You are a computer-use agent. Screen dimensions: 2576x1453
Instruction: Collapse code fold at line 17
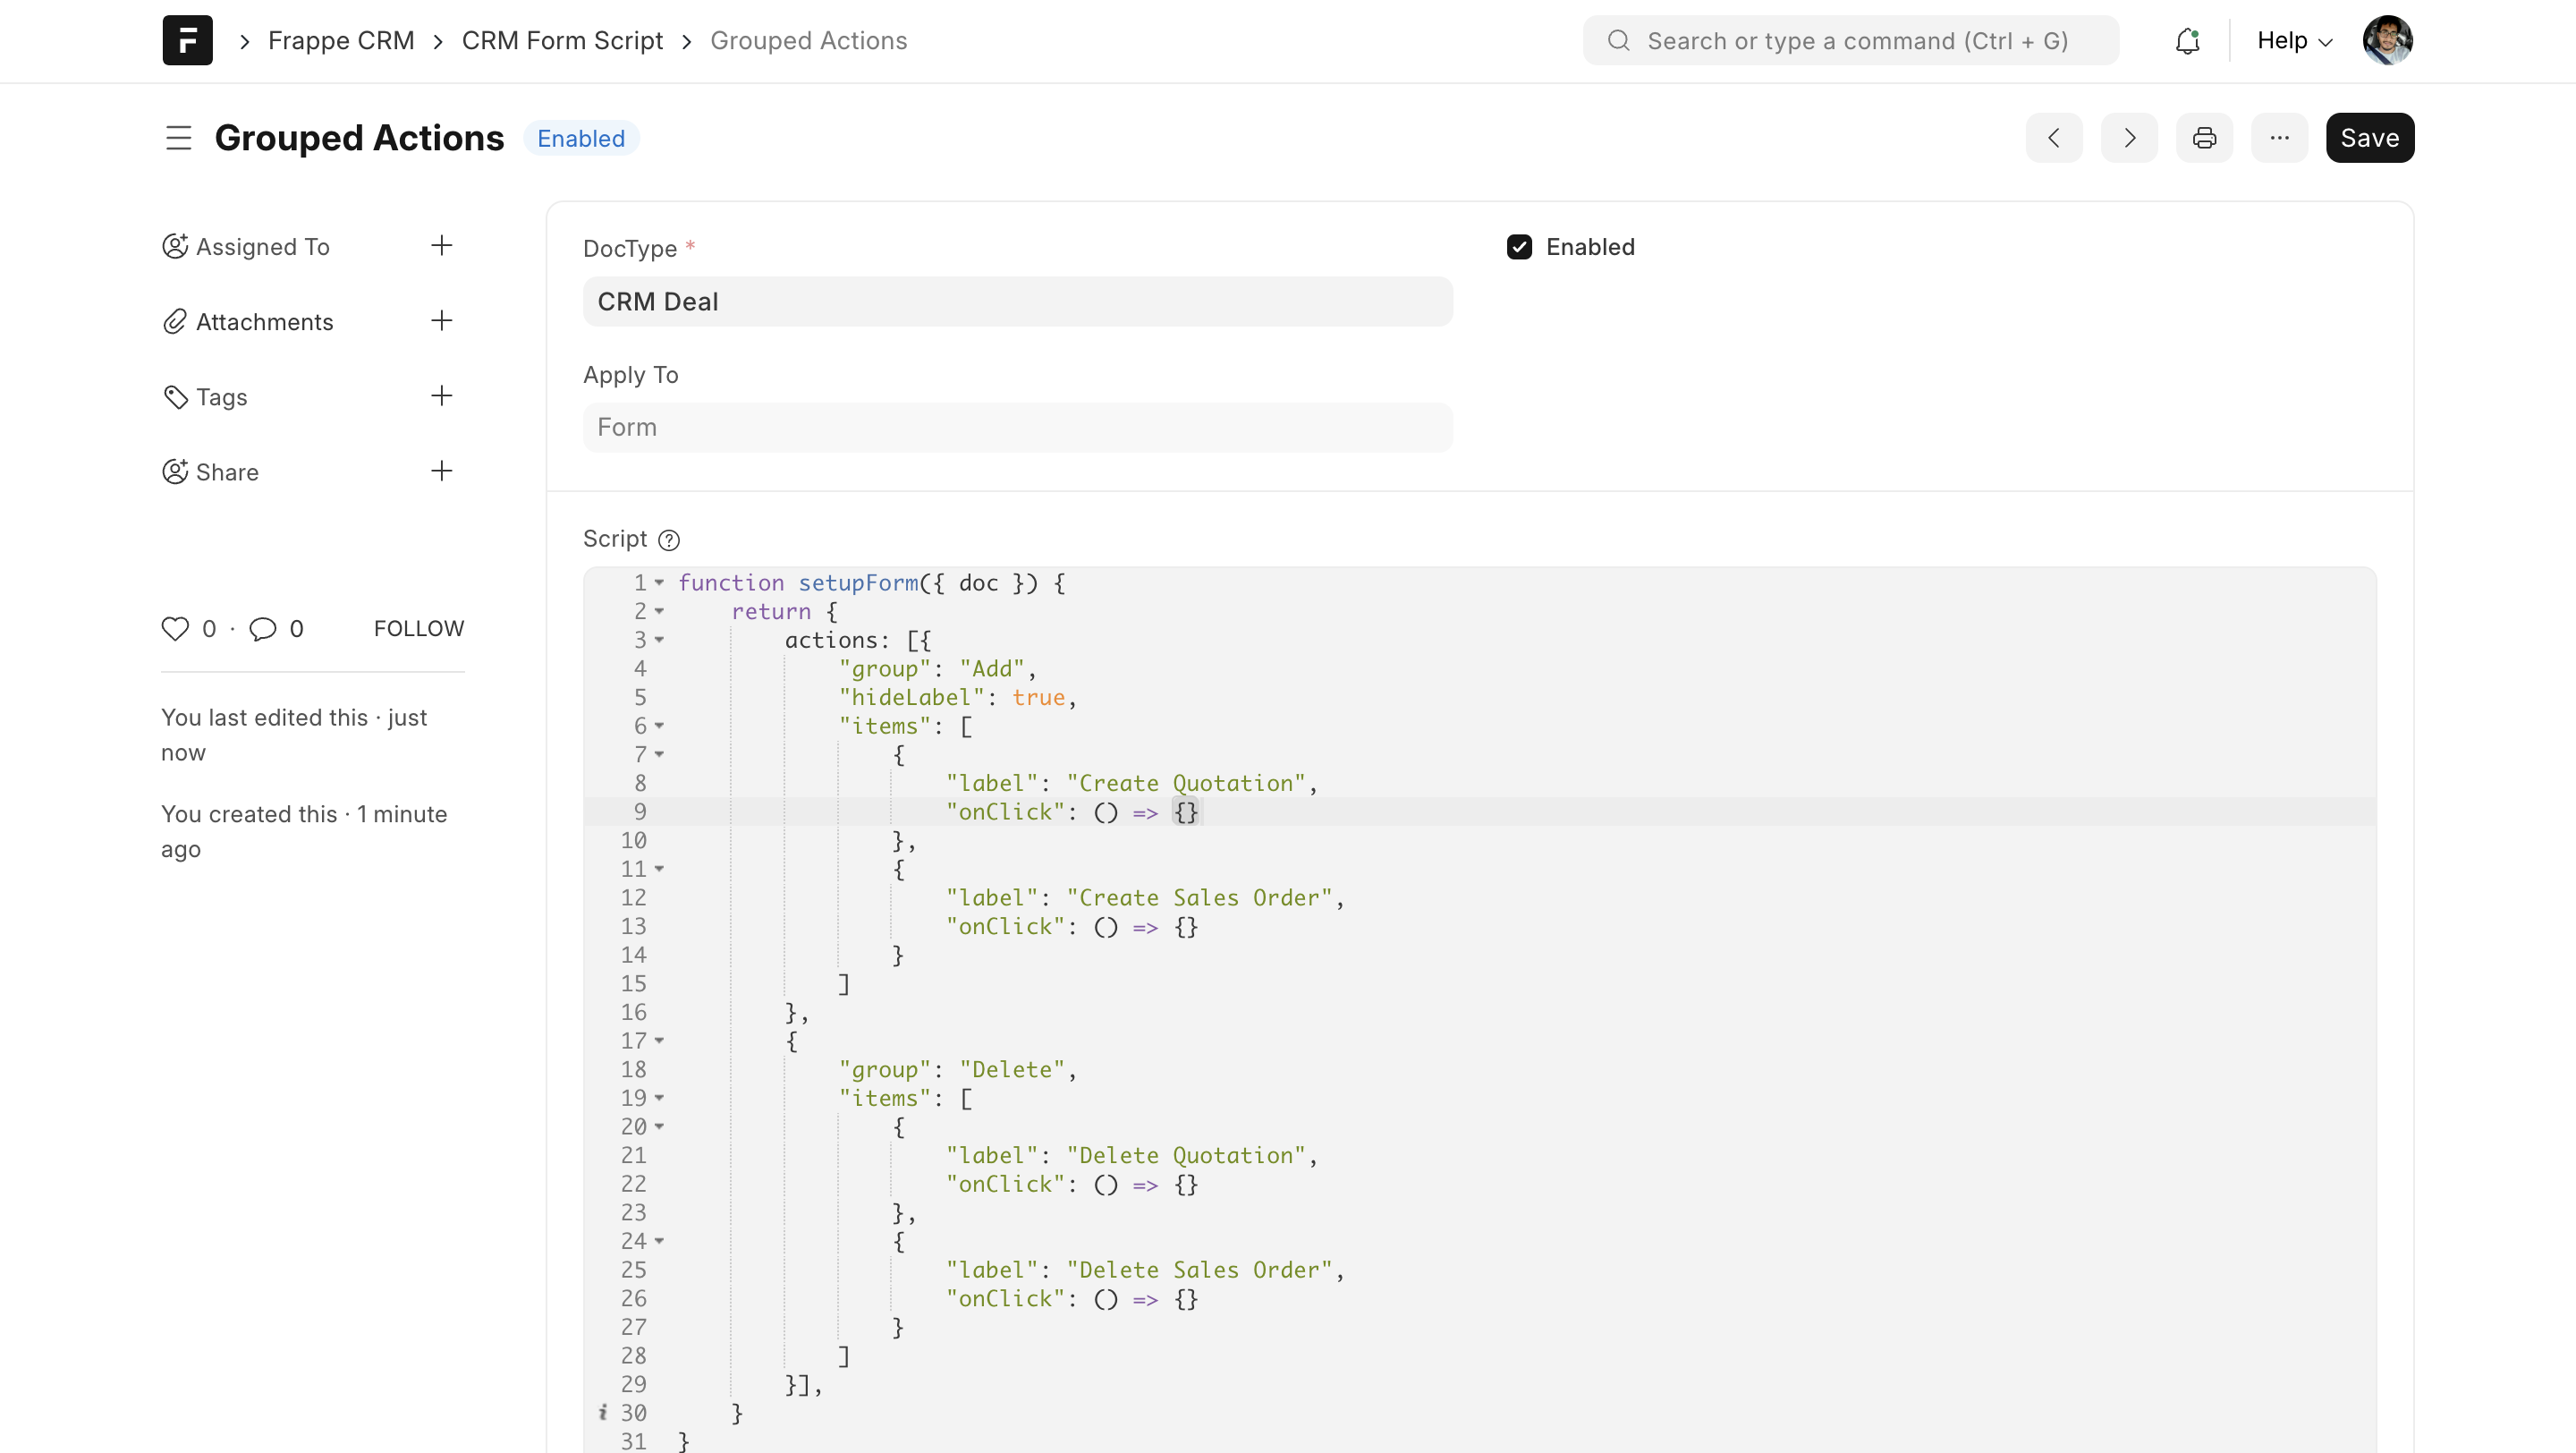click(x=659, y=1041)
